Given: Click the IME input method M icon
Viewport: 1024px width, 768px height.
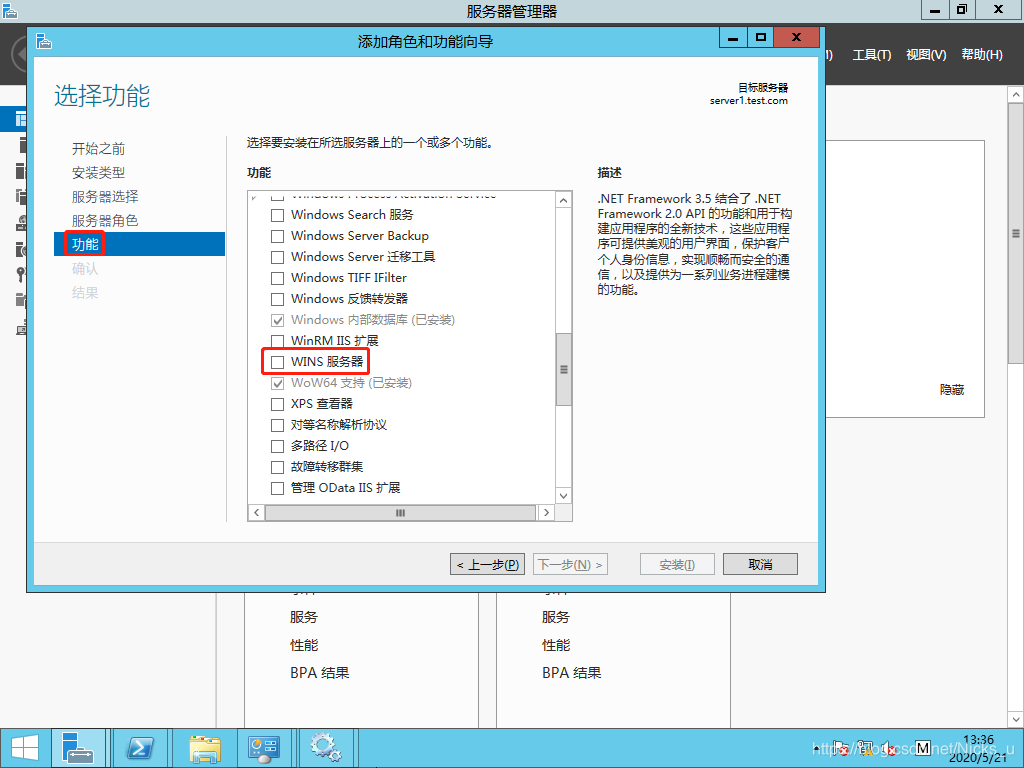Looking at the screenshot, I should point(923,748).
